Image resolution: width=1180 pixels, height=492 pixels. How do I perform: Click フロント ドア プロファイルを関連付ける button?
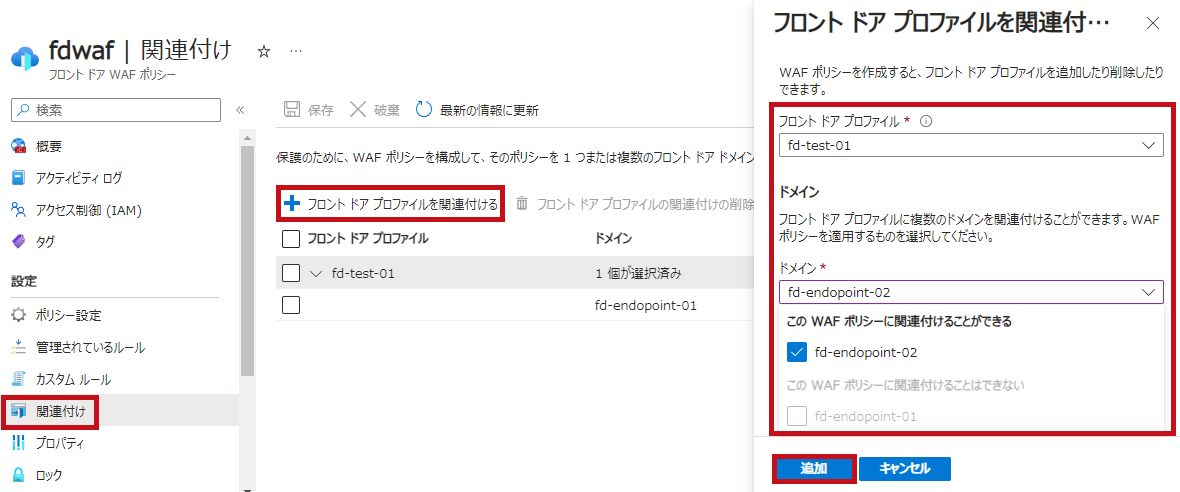pos(391,203)
